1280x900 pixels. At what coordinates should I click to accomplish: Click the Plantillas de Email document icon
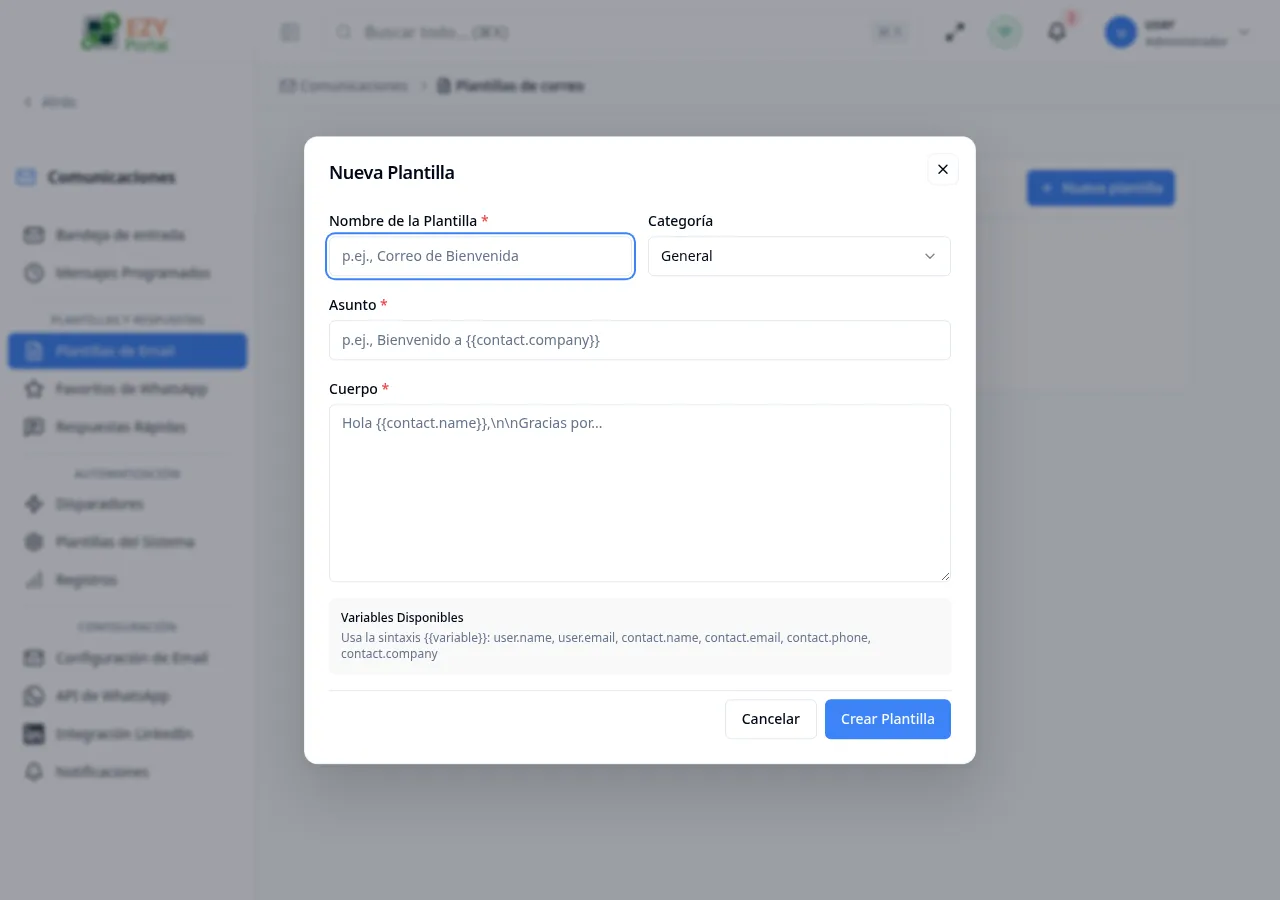coord(34,351)
